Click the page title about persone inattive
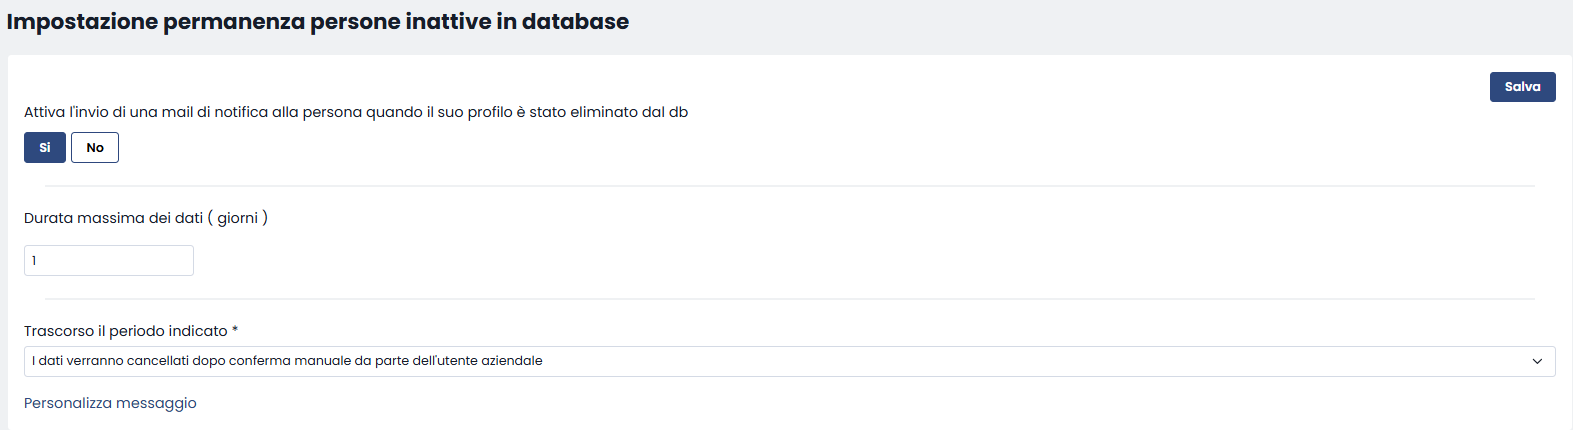The image size is (1573, 430). (x=318, y=21)
